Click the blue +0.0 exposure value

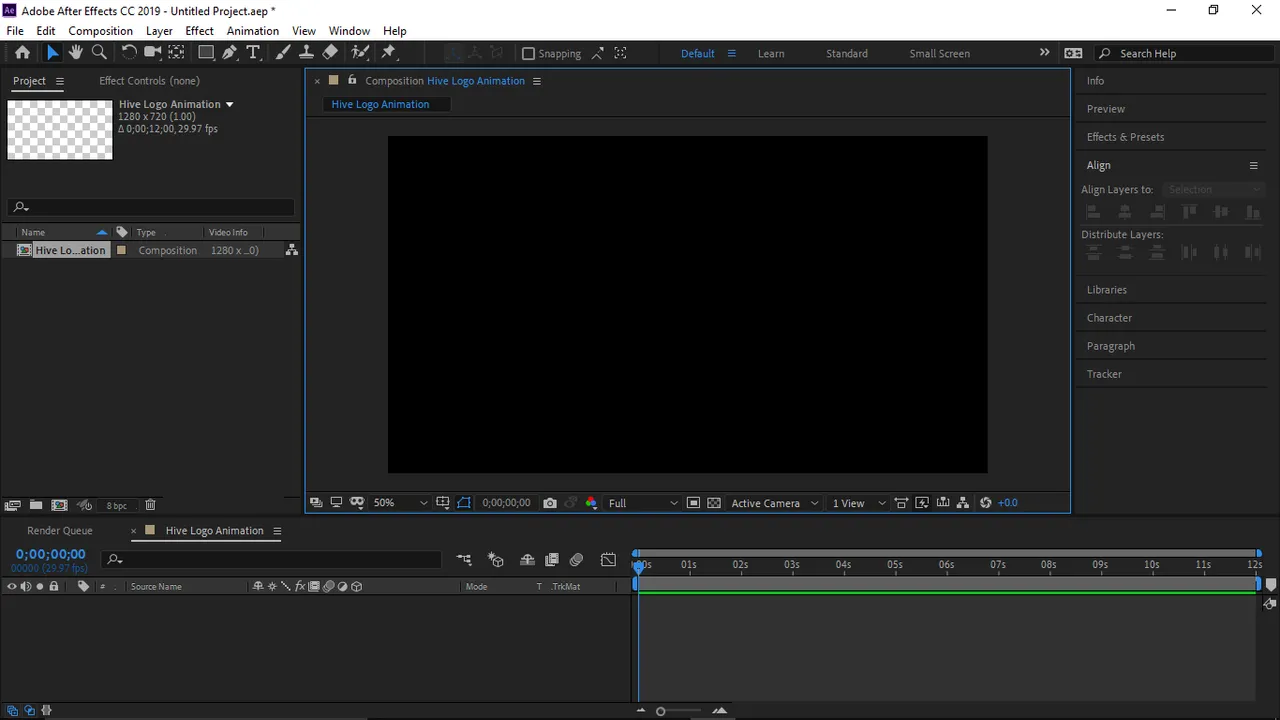1007,503
